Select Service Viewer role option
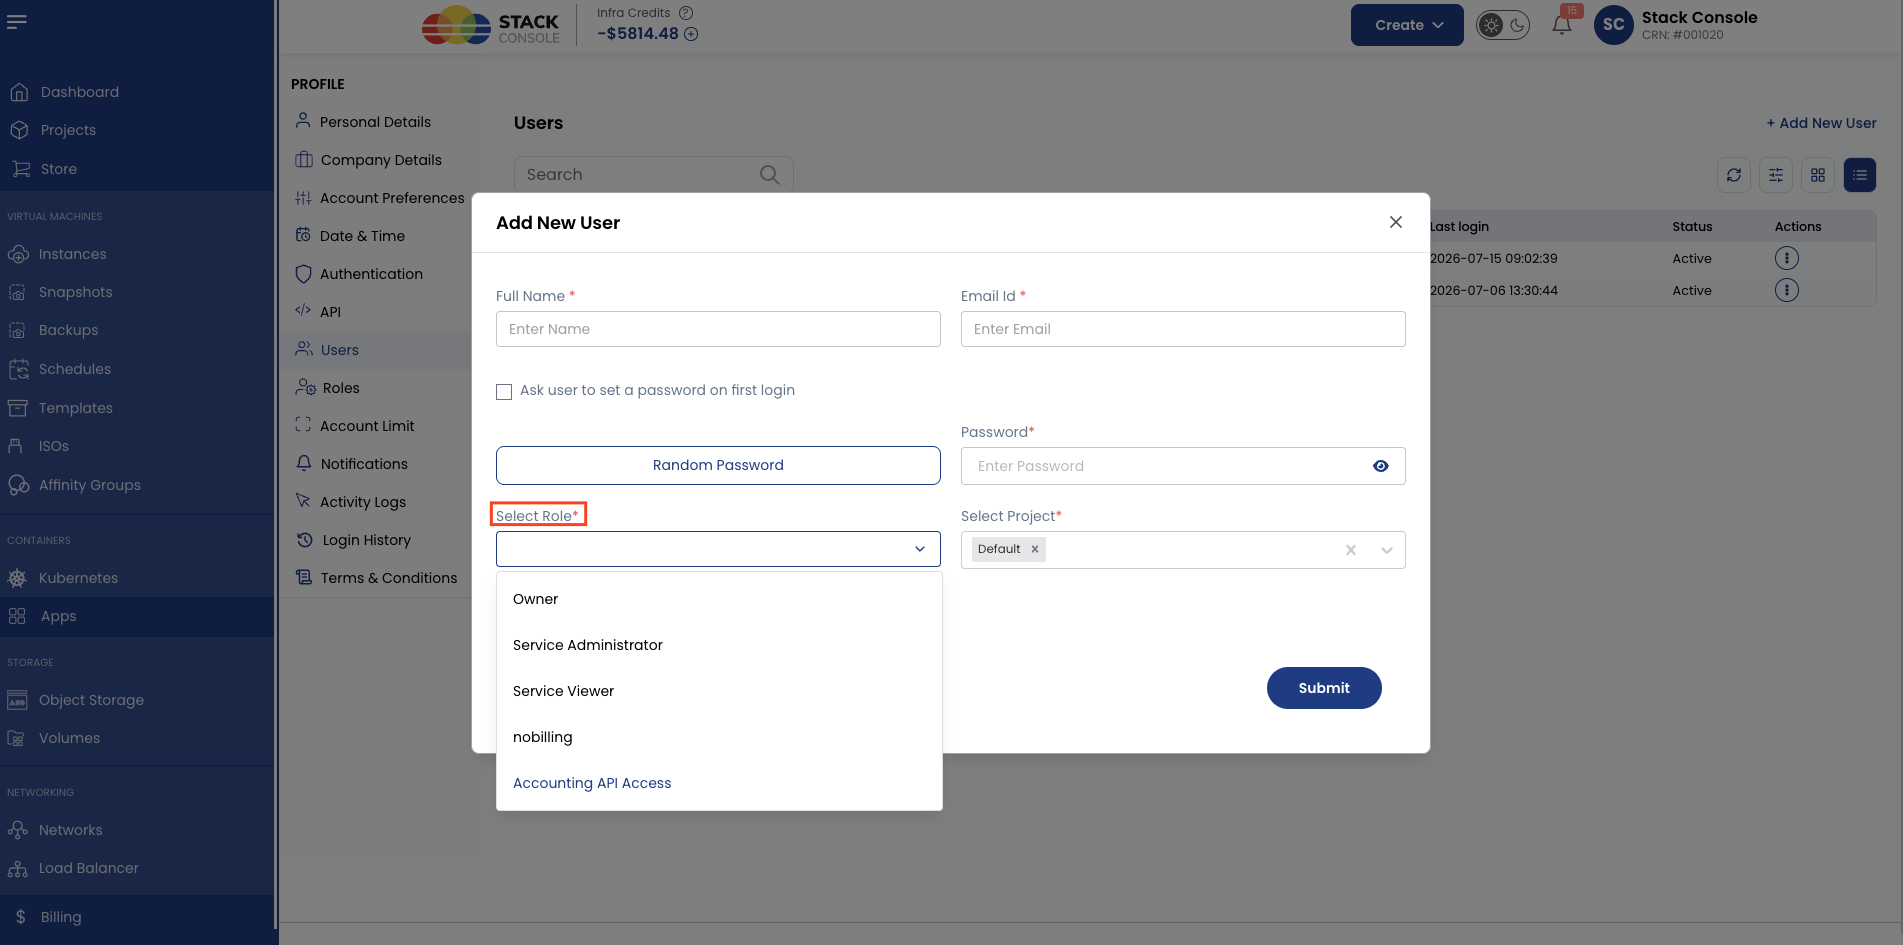1903x945 pixels. click(719, 691)
